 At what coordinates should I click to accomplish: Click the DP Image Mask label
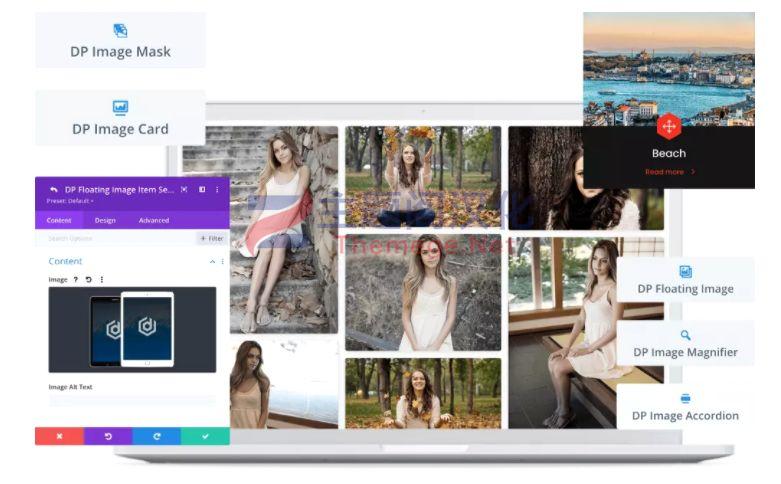click(120, 52)
